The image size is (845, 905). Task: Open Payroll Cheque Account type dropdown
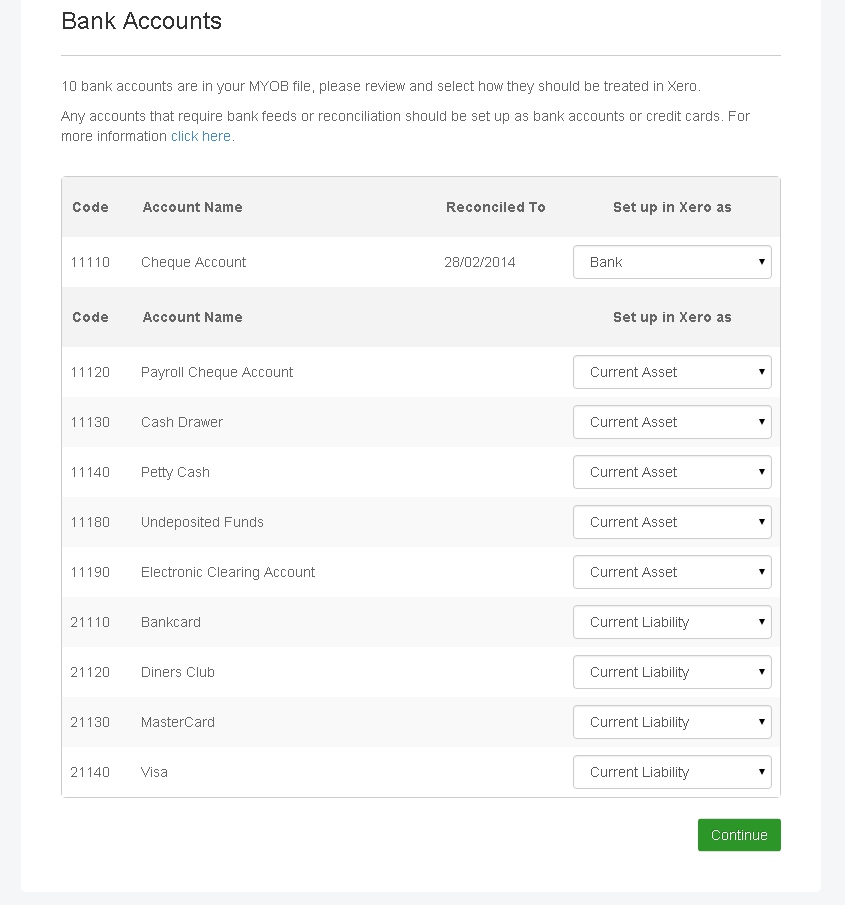(x=672, y=372)
